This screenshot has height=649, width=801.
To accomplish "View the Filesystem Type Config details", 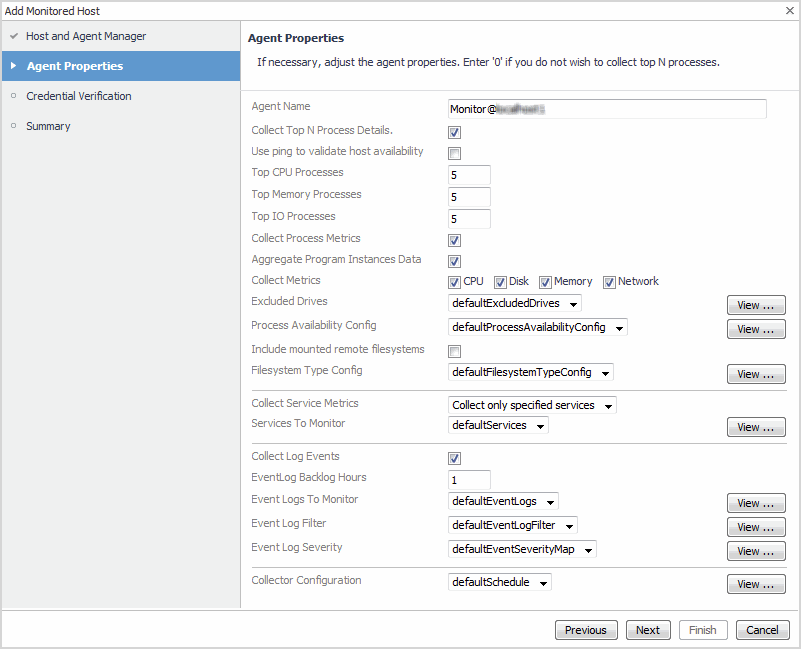I will point(755,375).
